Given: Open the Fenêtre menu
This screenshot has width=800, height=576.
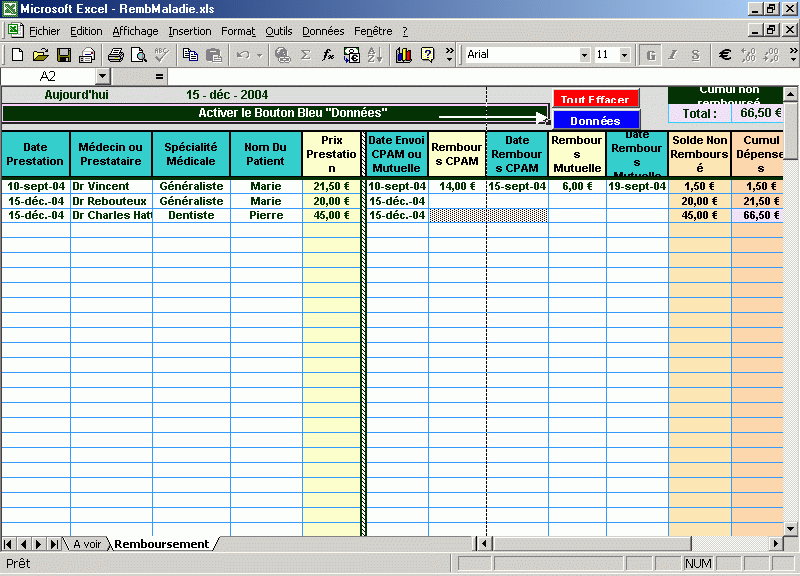Looking at the screenshot, I should (x=373, y=31).
